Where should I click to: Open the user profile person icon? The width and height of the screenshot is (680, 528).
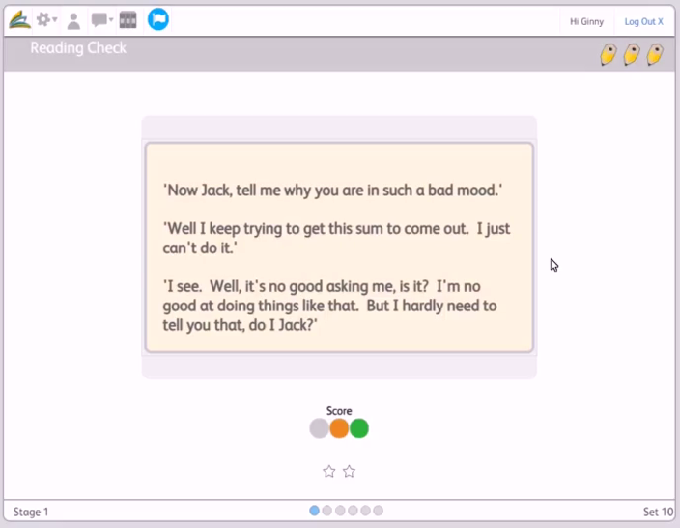(x=74, y=21)
